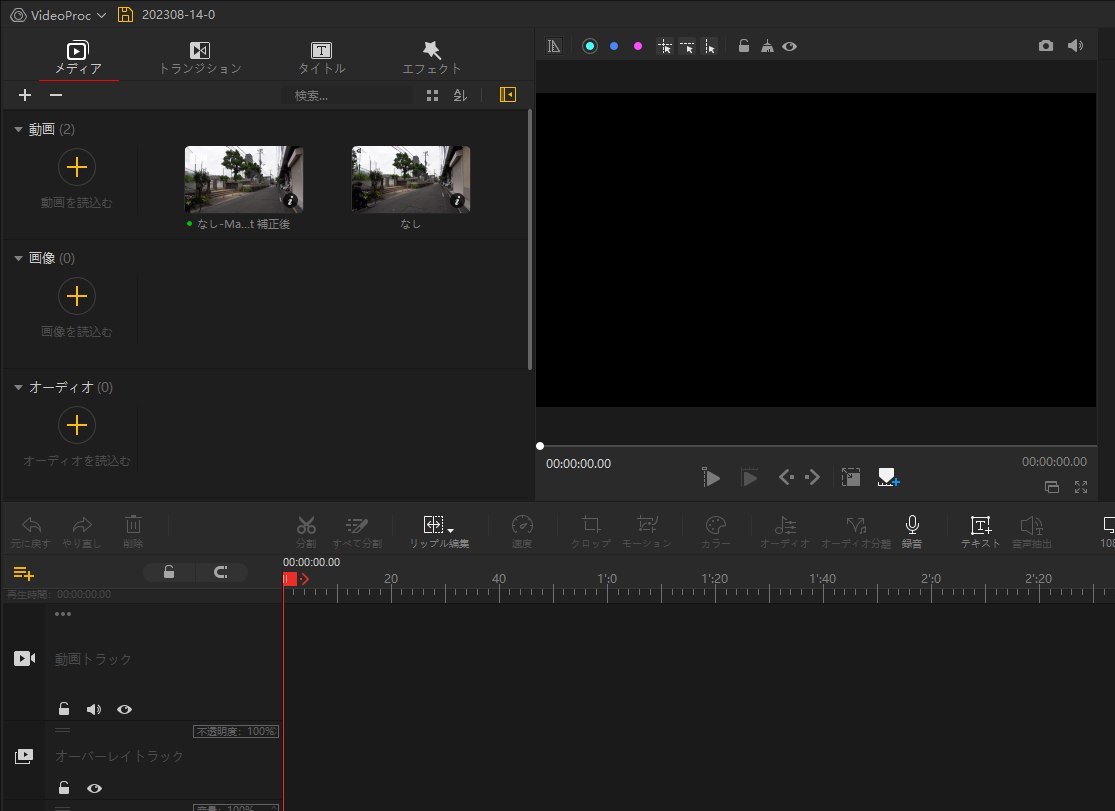Collapse the 動画 section
The width and height of the screenshot is (1115, 811).
point(18,129)
